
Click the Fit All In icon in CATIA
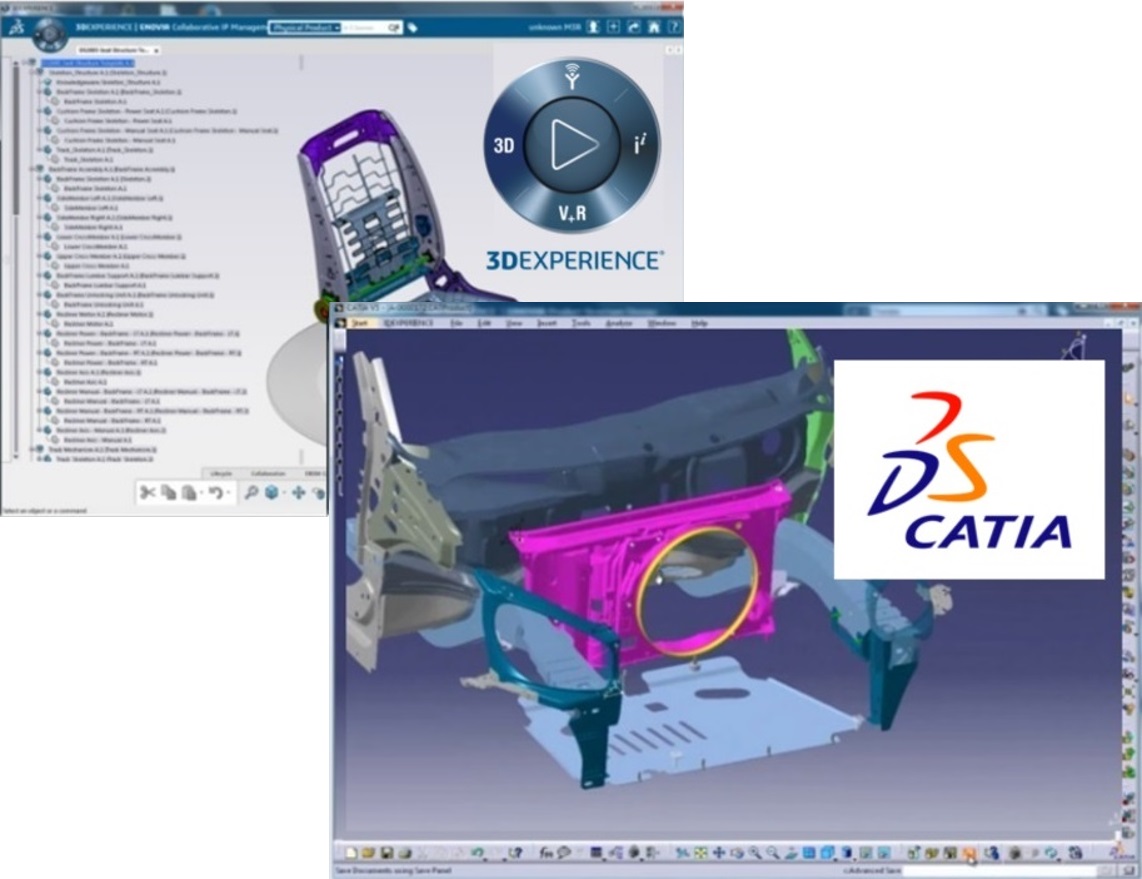click(700, 853)
